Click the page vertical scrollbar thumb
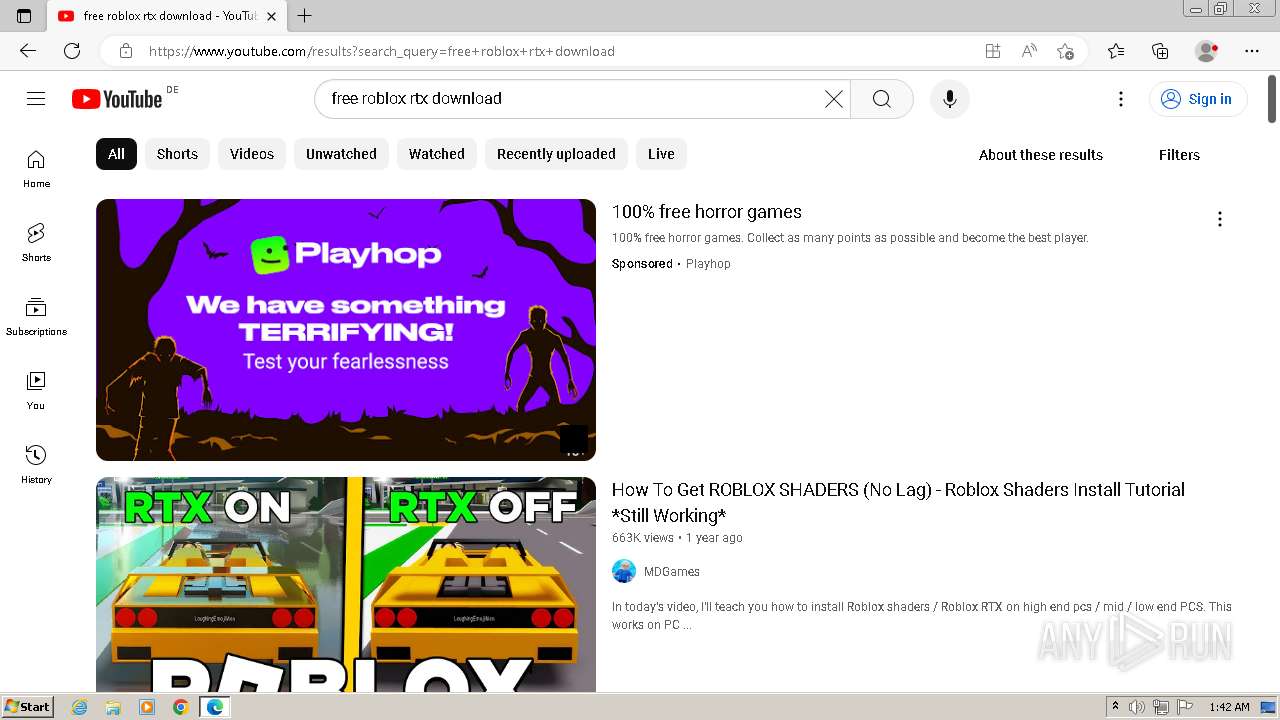1280x720 pixels. (x=1272, y=98)
